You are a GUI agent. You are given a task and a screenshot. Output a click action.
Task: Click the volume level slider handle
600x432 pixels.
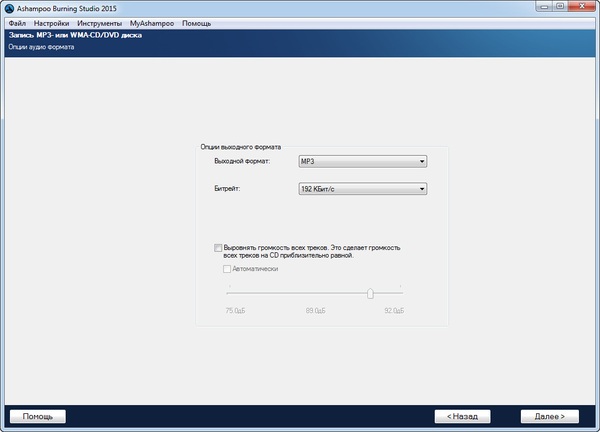point(370,293)
